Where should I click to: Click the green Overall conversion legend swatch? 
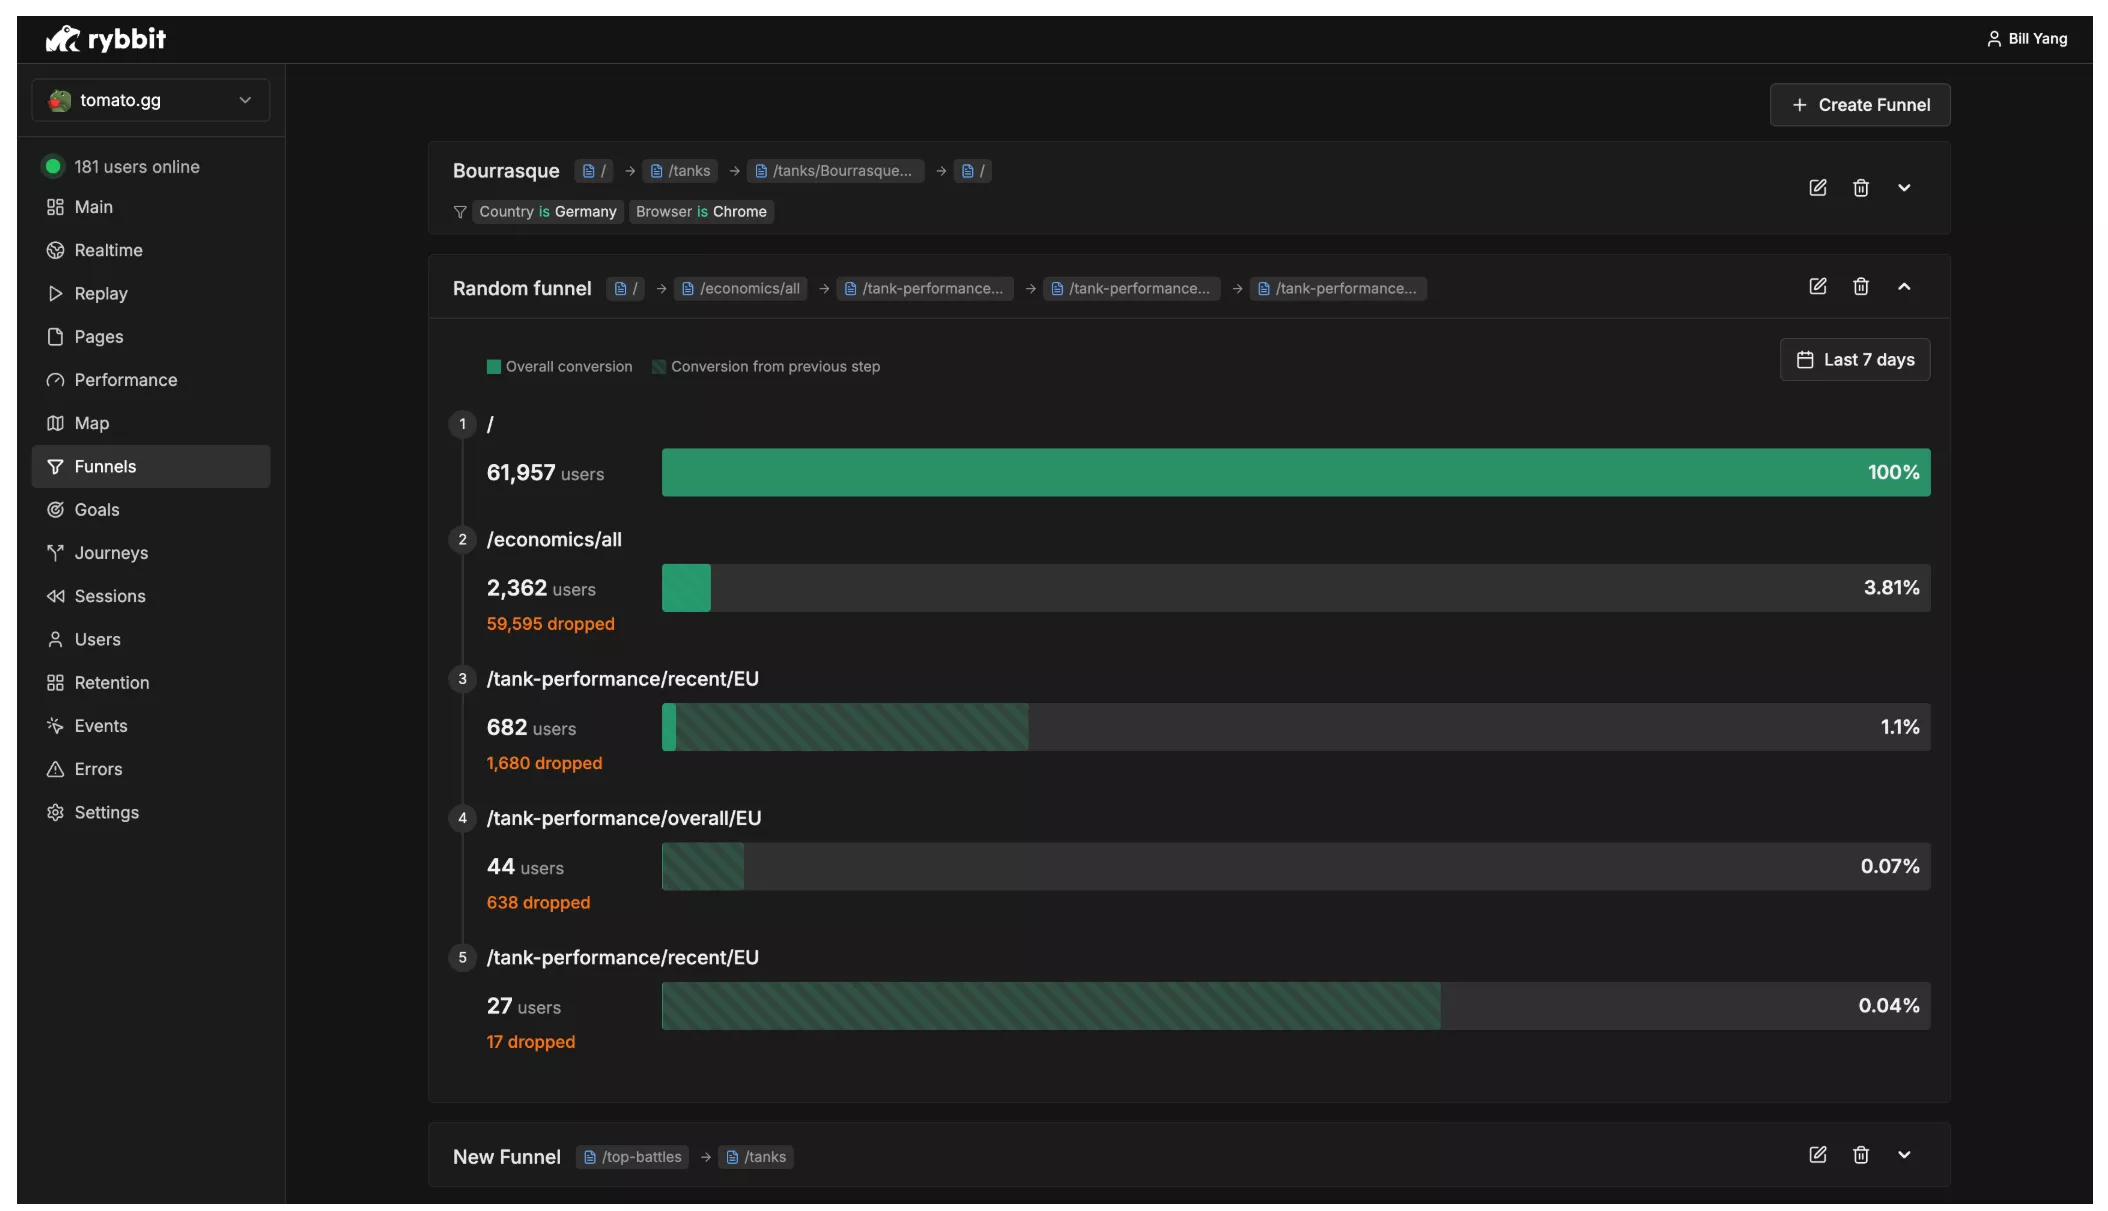coord(493,367)
